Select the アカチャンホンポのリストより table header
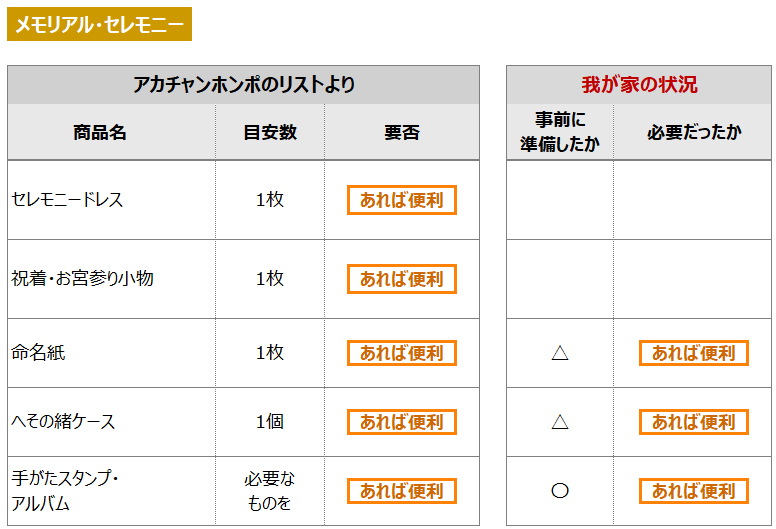 (x=243, y=85)
